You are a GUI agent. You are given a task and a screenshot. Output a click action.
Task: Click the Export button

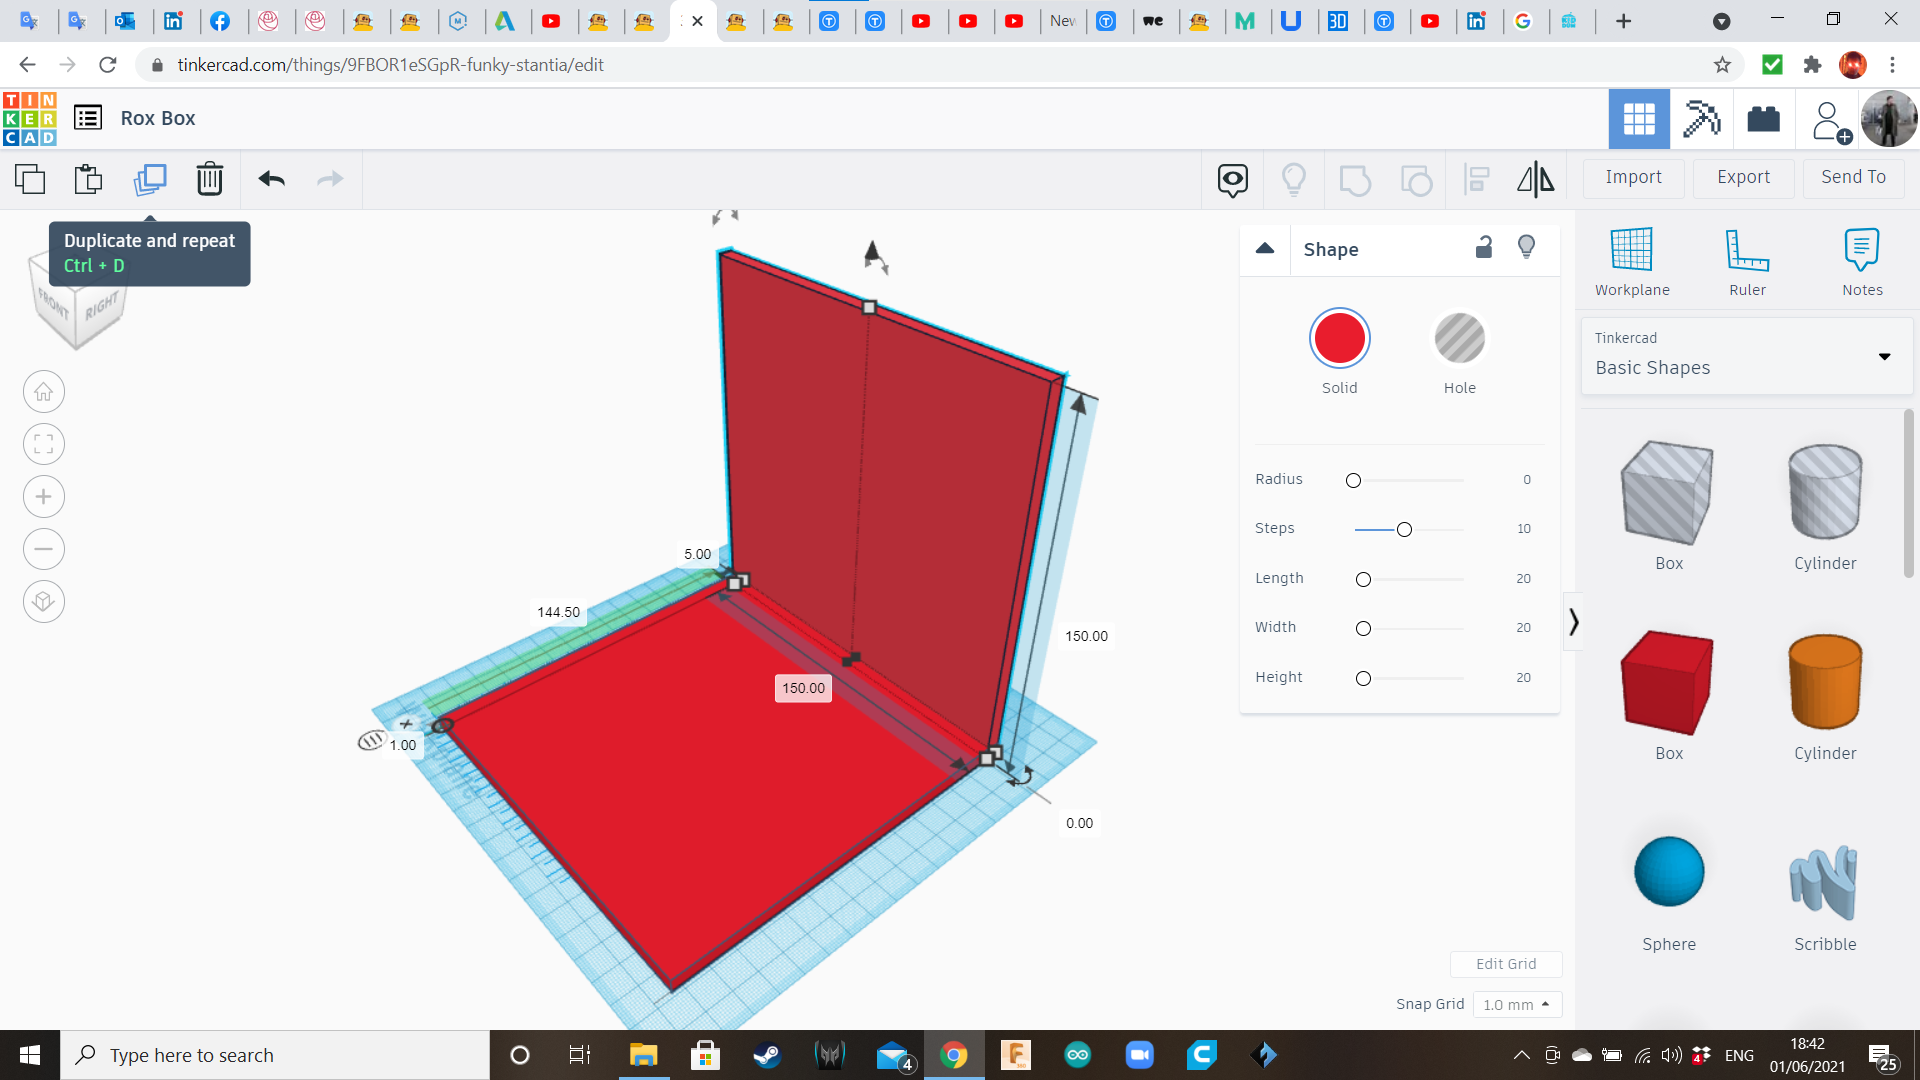[1743, 177]
